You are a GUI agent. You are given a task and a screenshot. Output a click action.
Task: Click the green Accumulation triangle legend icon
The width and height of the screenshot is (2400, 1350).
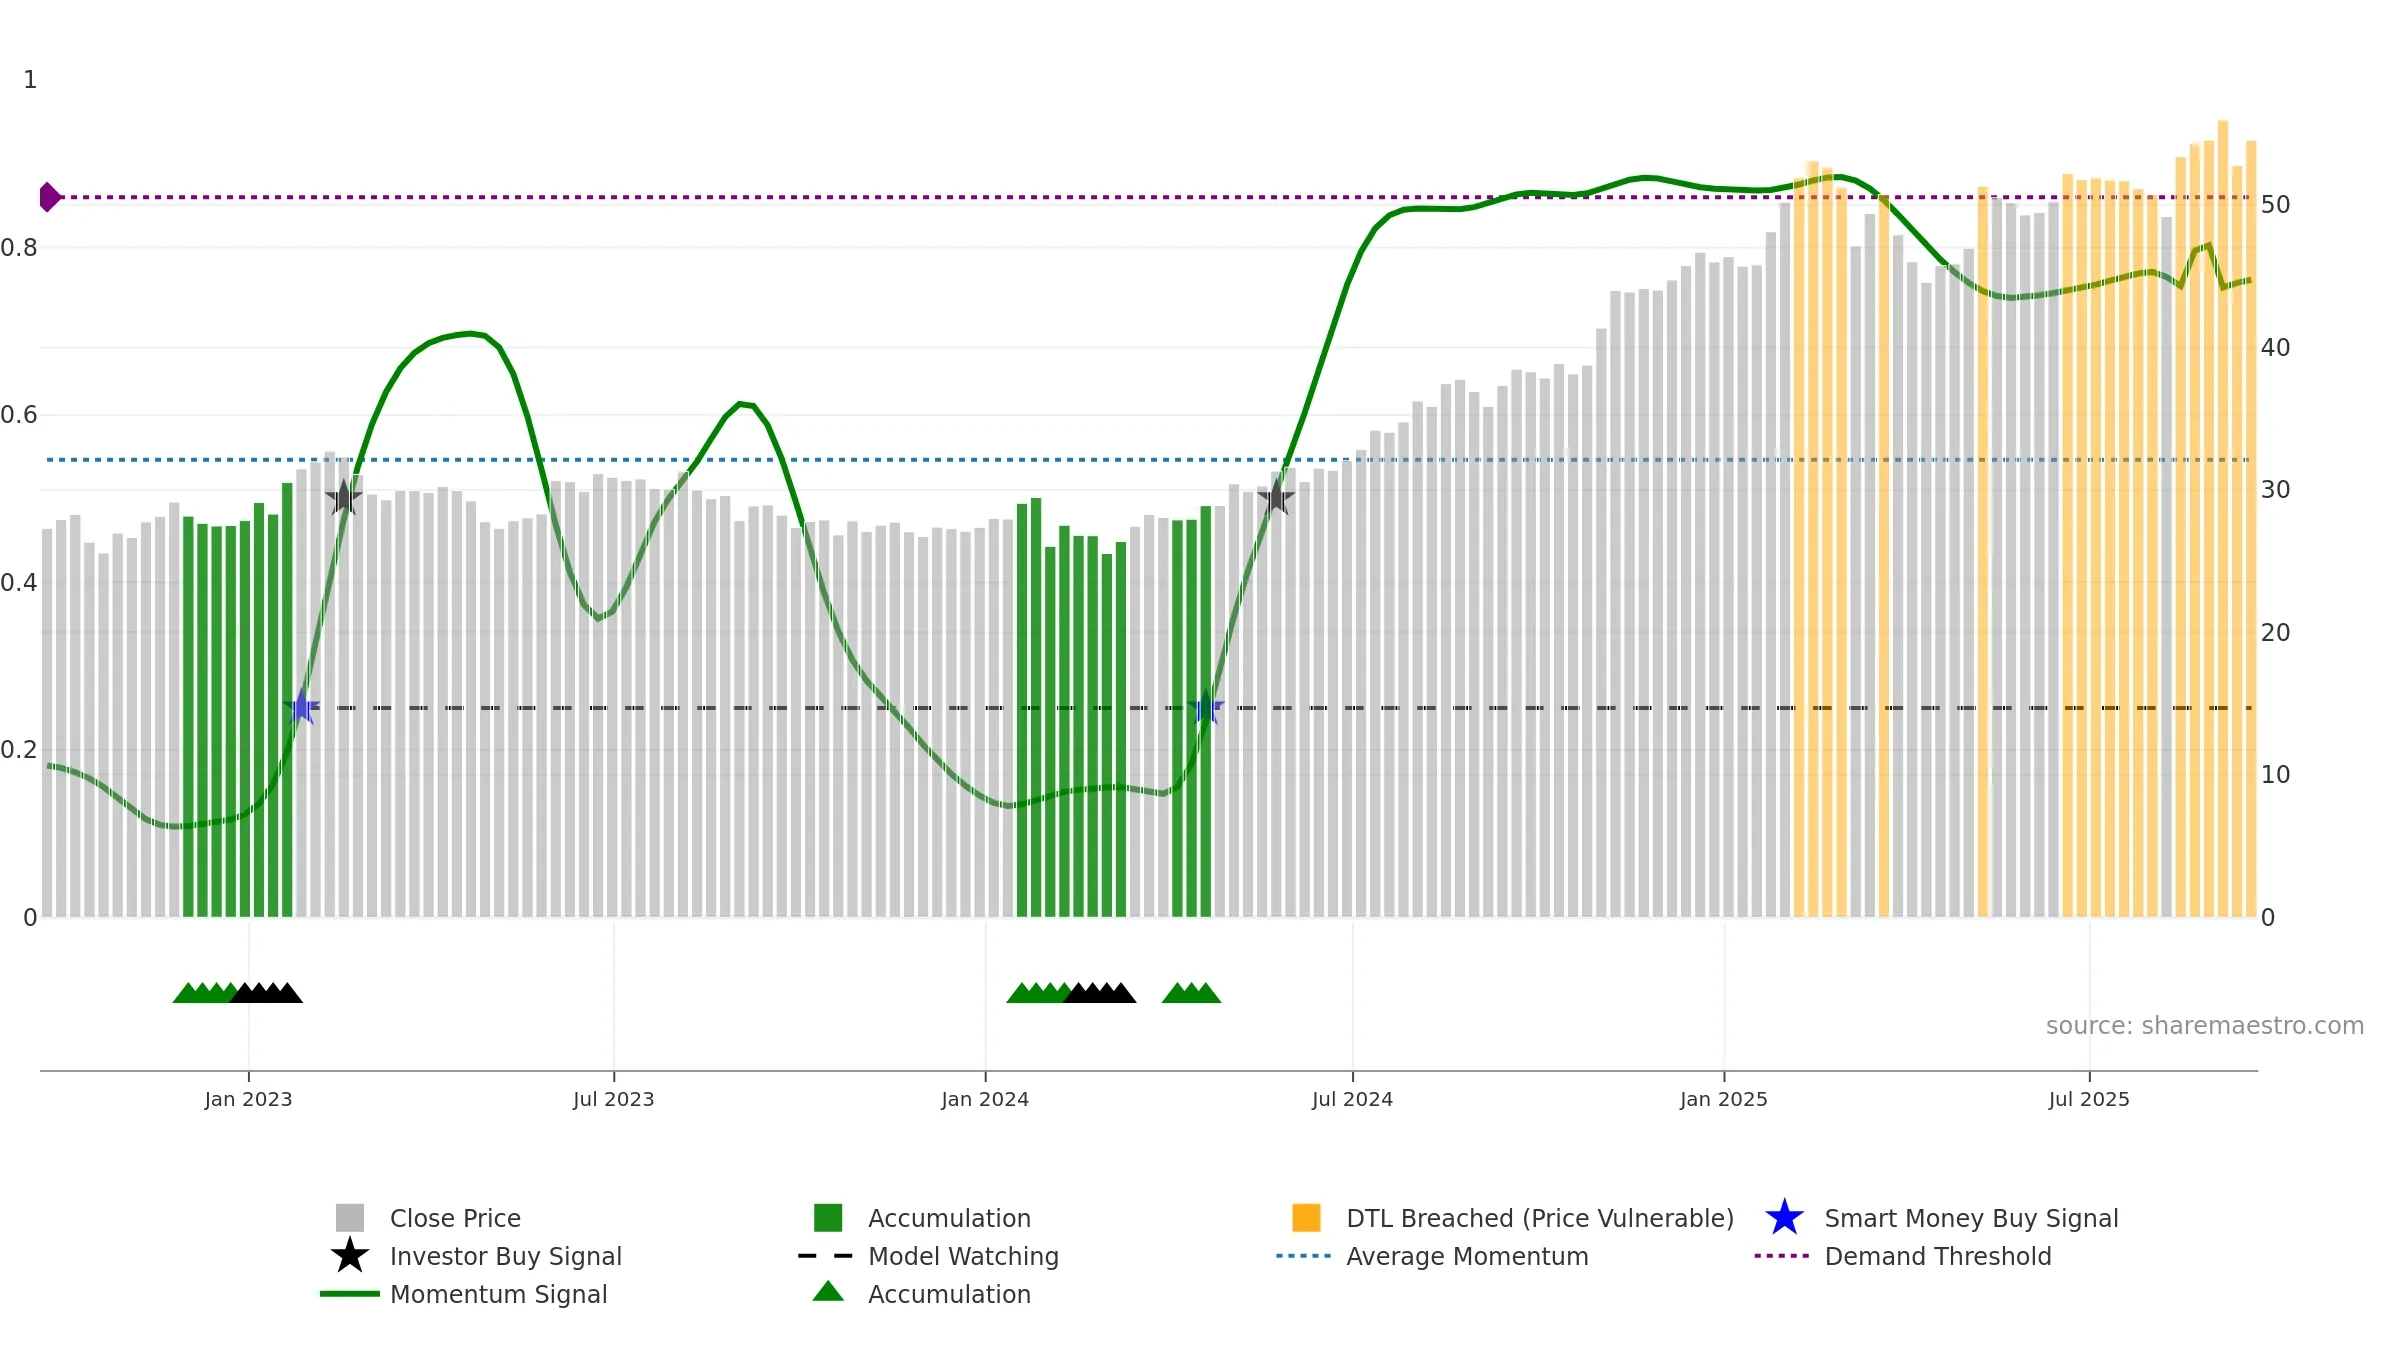coord(828,1291)
